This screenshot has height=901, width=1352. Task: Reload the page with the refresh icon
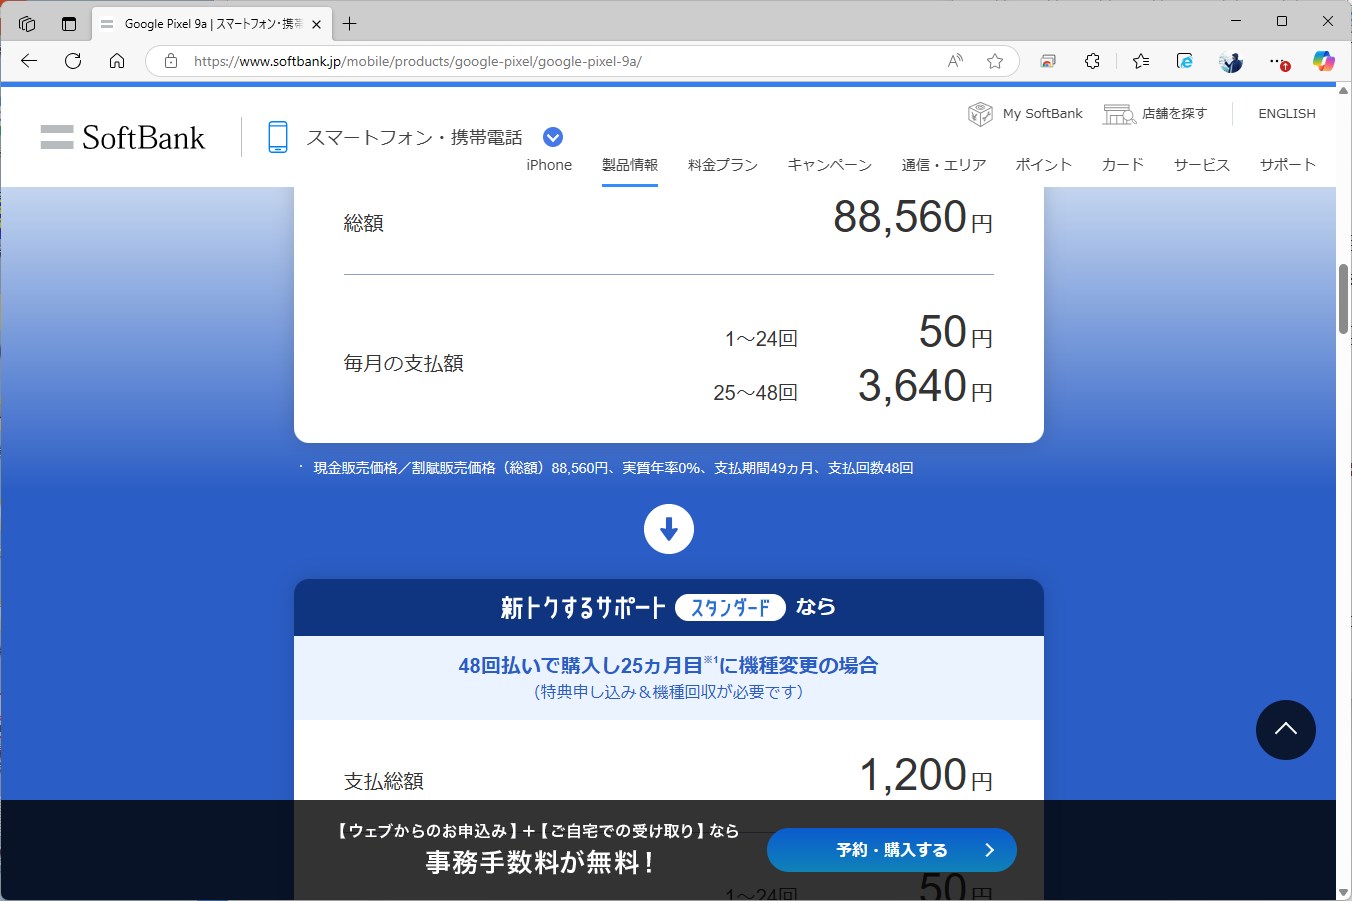73,61
